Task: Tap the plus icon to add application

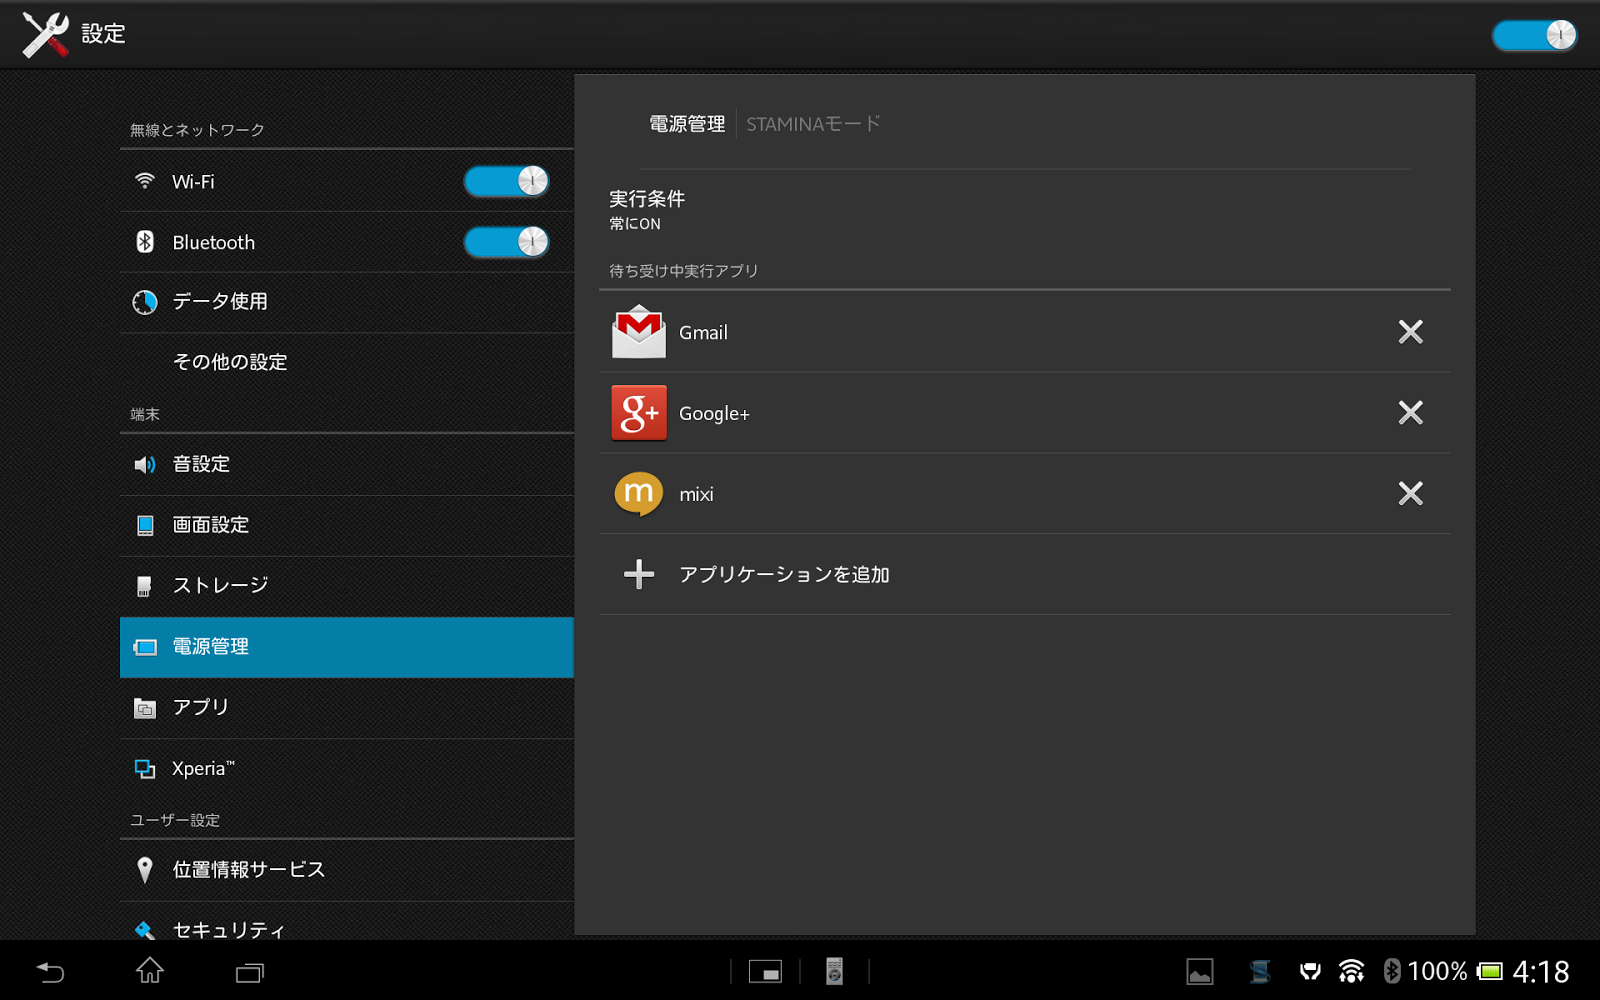Action: (639, 574)
